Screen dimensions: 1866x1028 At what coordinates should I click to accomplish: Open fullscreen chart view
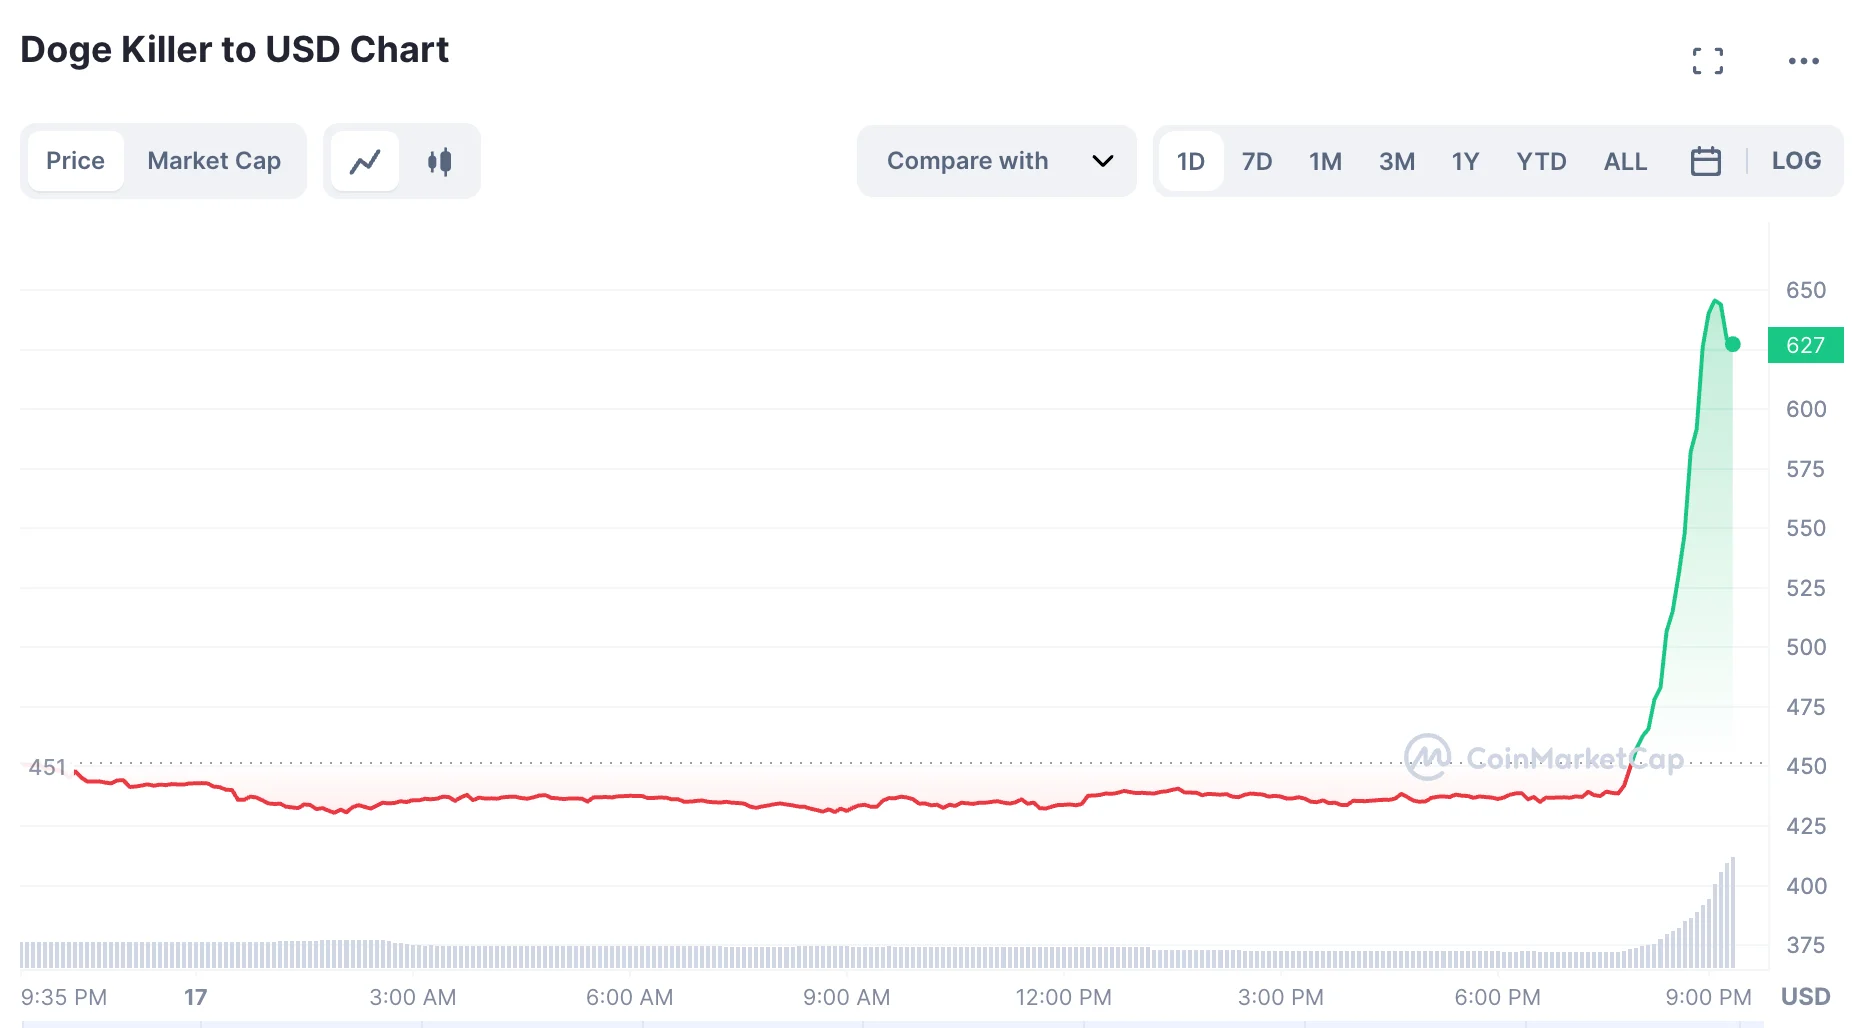pos(1707,61)
